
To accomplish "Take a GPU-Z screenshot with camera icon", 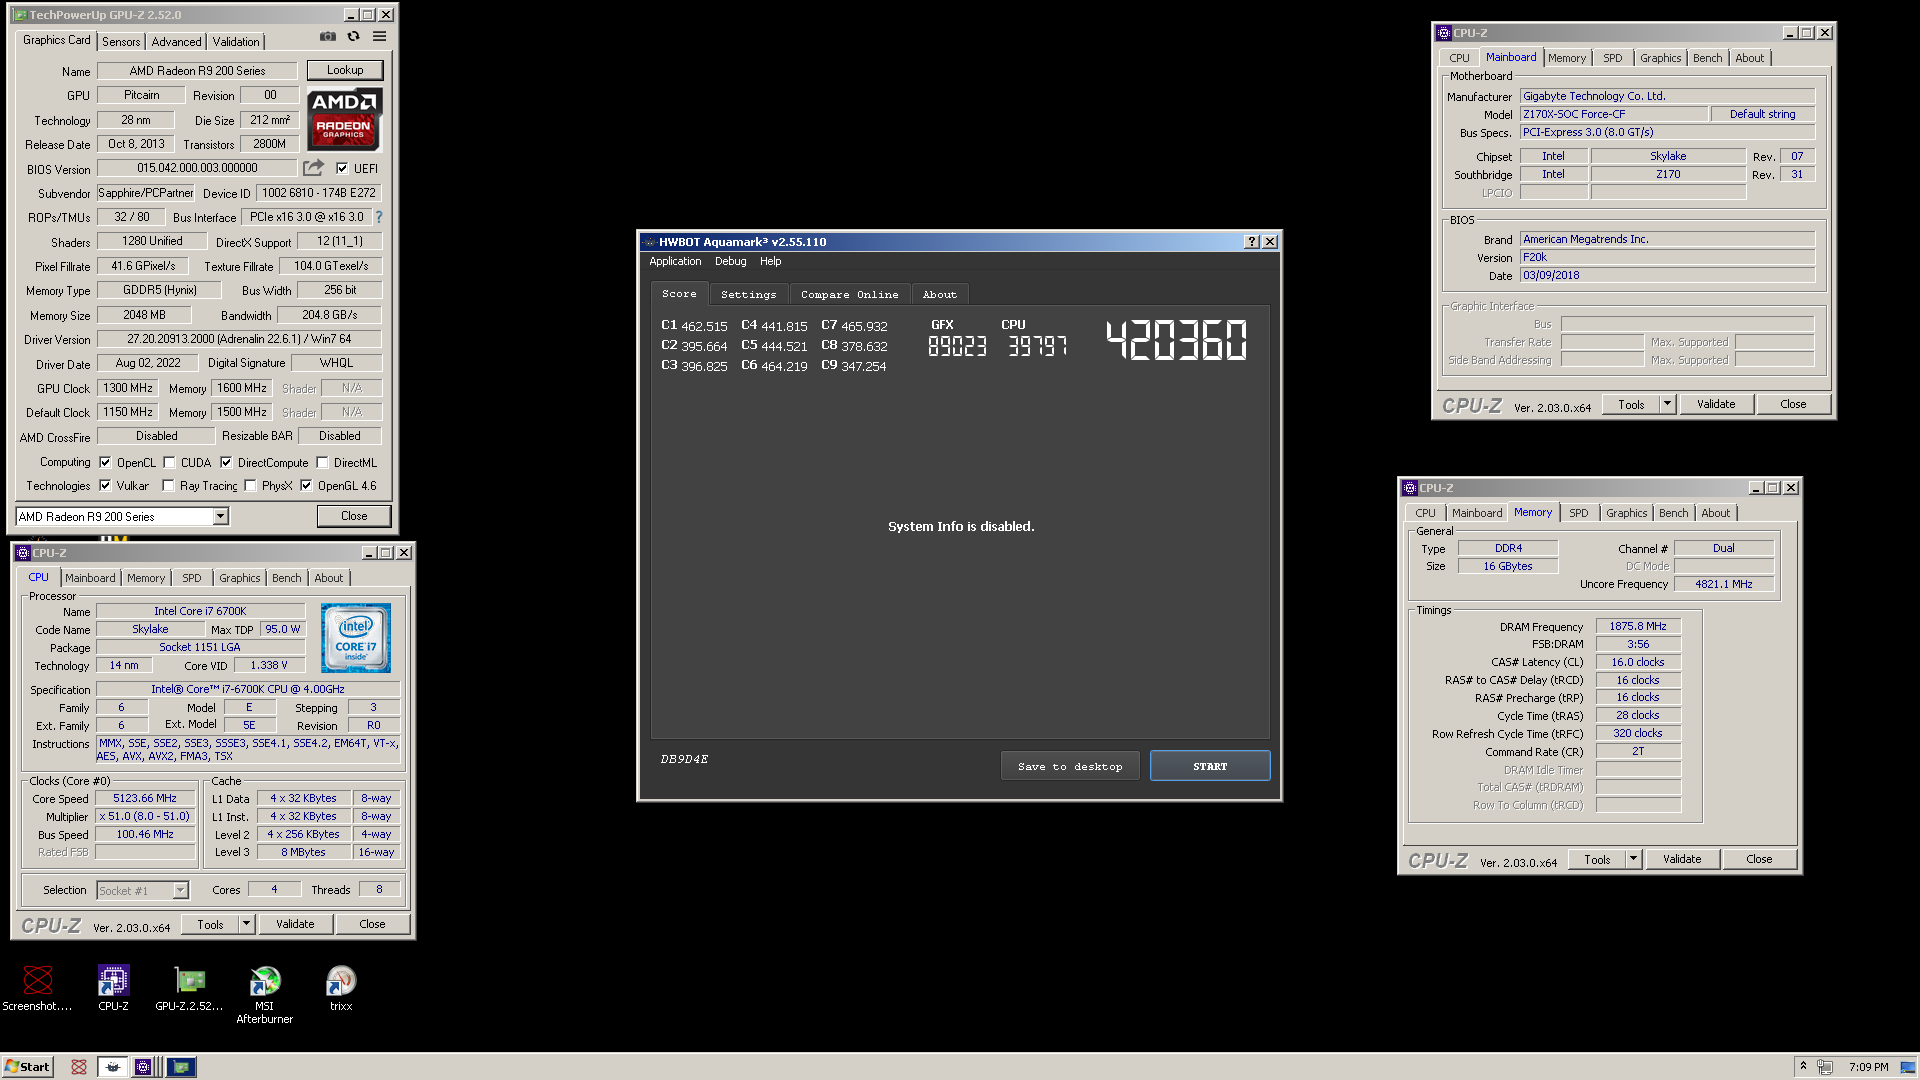I will click(x=327, y=37).
